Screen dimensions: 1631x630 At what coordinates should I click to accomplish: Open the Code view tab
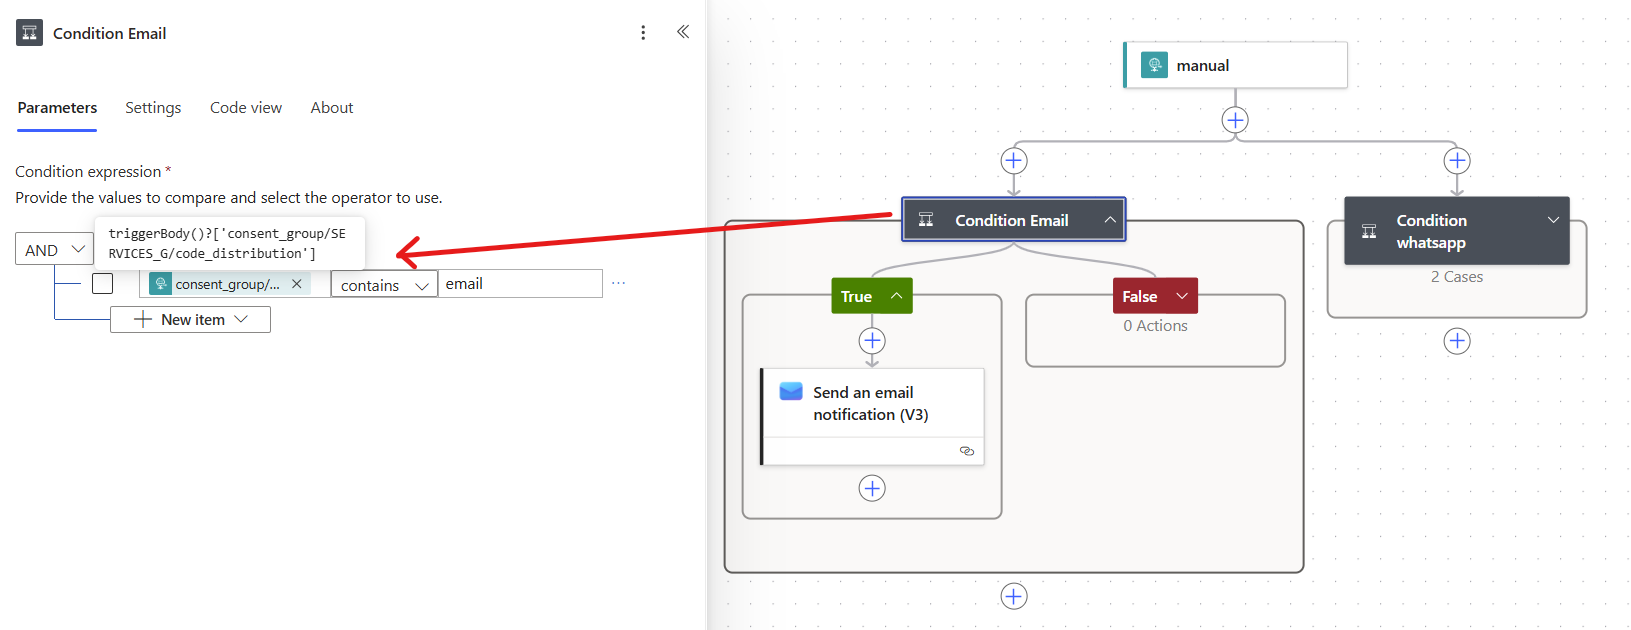(246, 108)
